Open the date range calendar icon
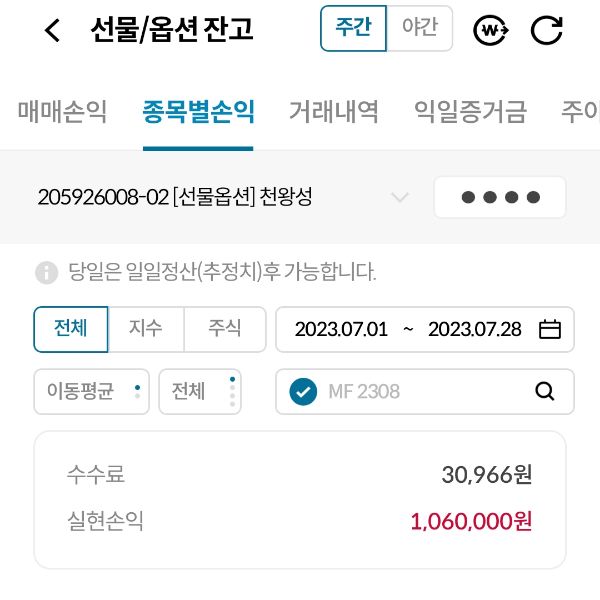This screenshot has height=600, width=600. (549, 329)
